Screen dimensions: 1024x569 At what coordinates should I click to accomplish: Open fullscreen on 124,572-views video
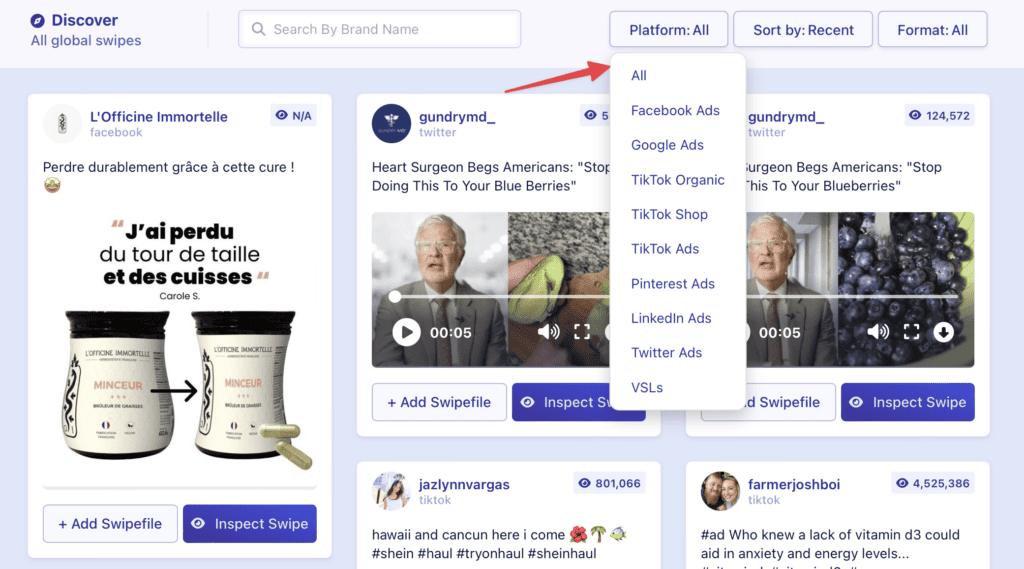tap(911, 332)
